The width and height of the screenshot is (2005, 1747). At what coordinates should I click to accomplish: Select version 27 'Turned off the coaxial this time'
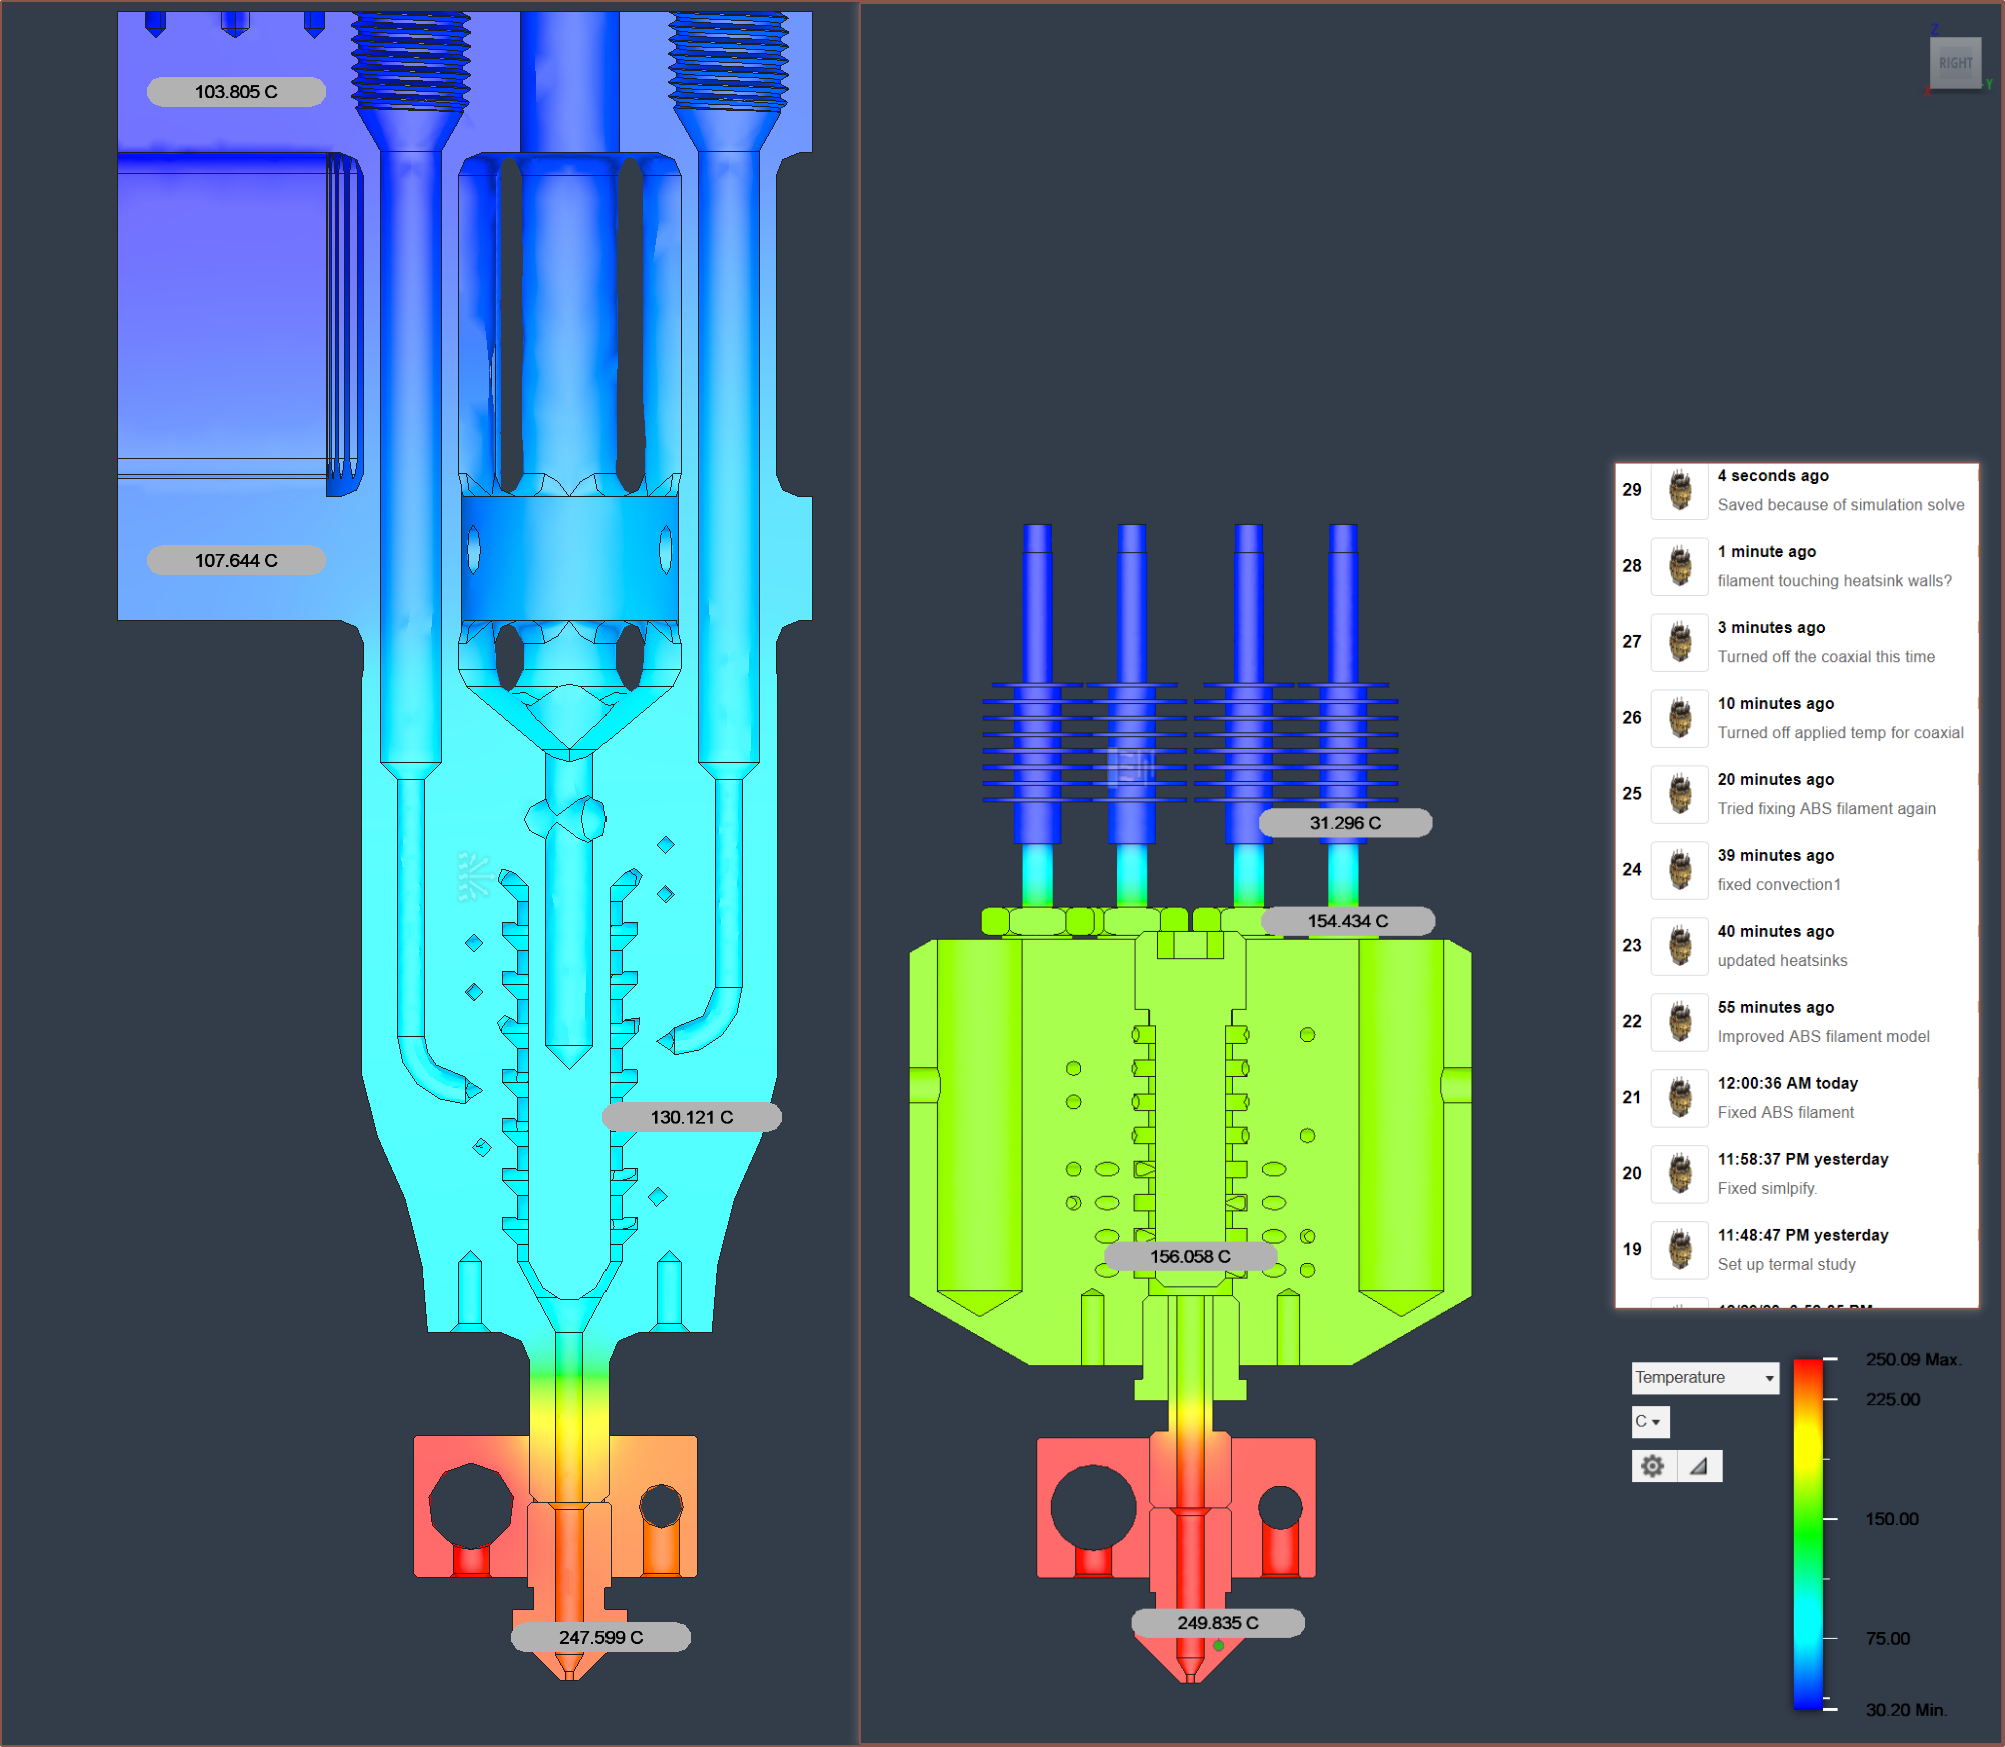[1825, 657]
